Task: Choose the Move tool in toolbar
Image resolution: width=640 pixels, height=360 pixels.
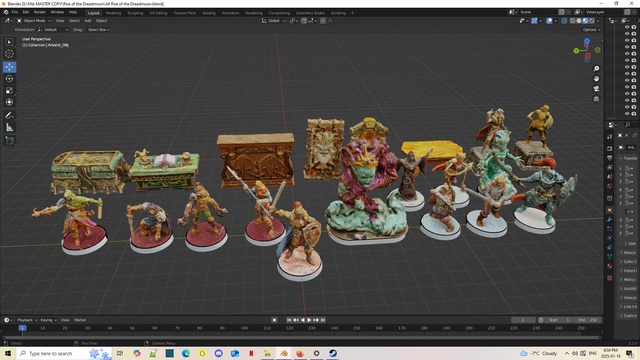Action: (9, 67)
